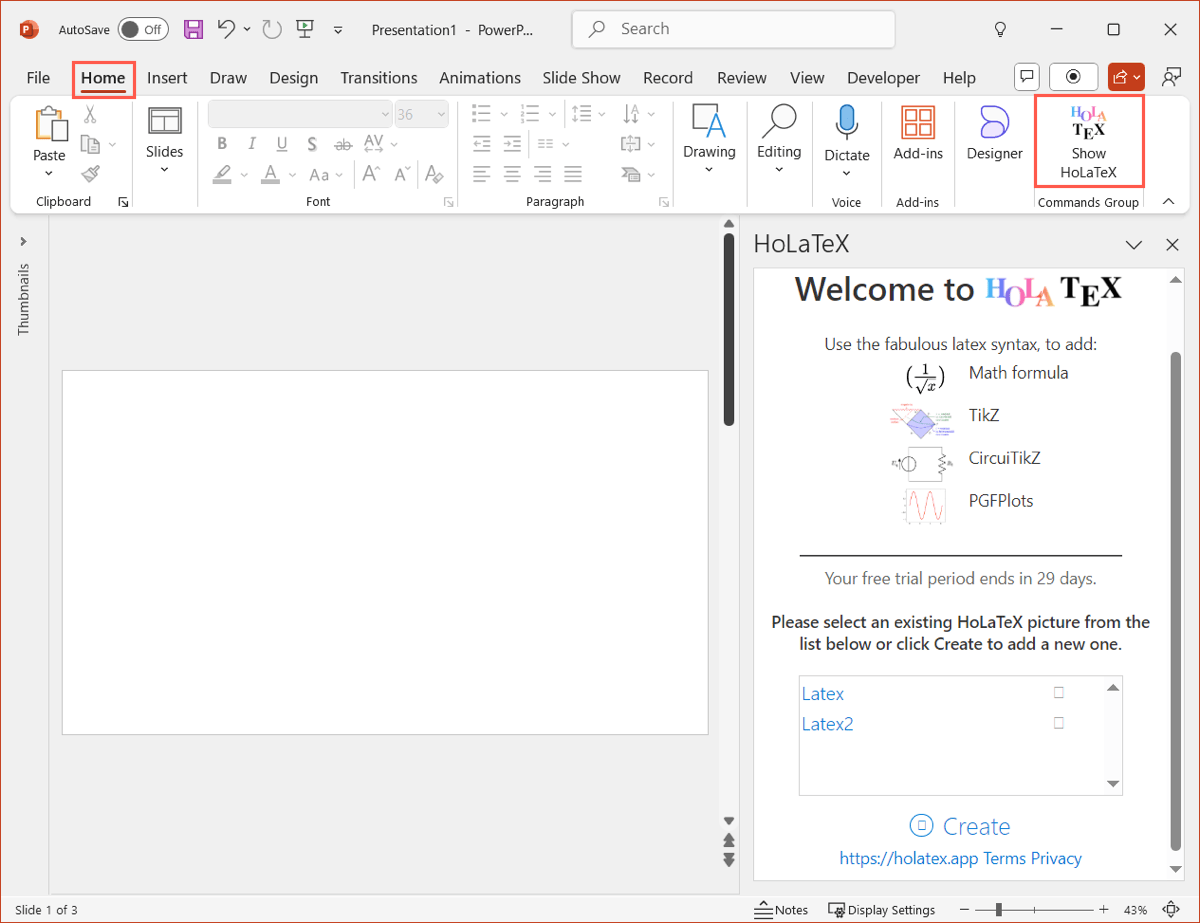Click the Copy icon in Clipboard group
1200x923 pixels.
91,144
